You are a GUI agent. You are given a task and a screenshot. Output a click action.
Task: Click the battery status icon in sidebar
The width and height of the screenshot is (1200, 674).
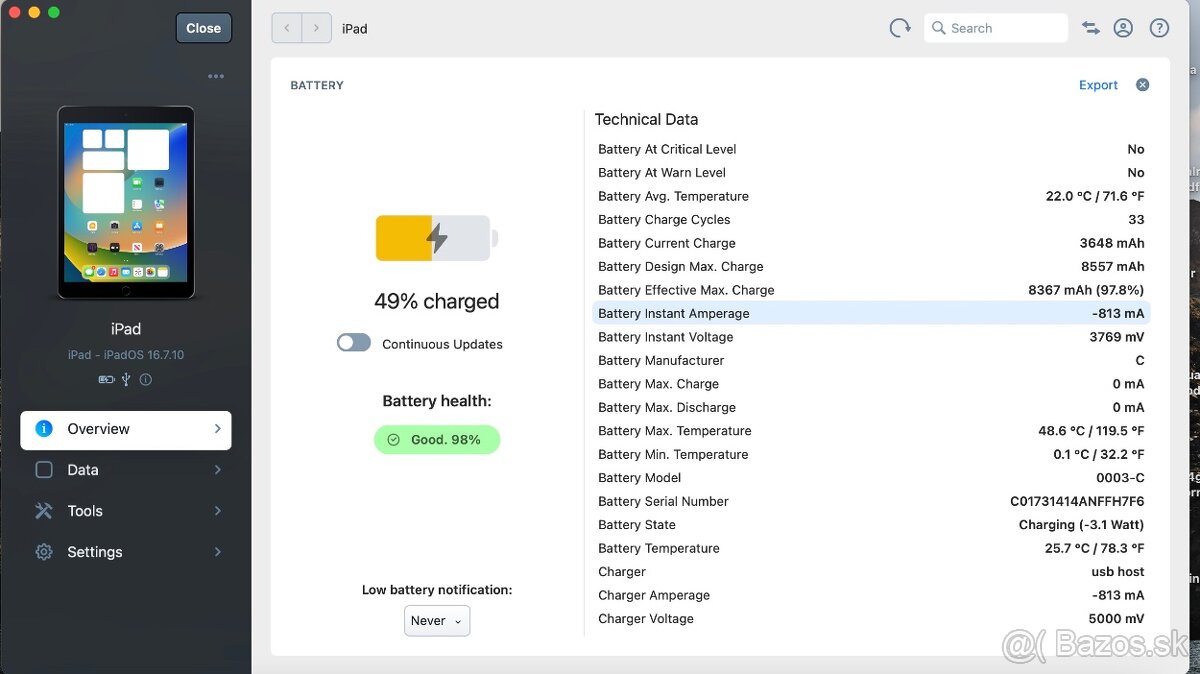(106, 380)
